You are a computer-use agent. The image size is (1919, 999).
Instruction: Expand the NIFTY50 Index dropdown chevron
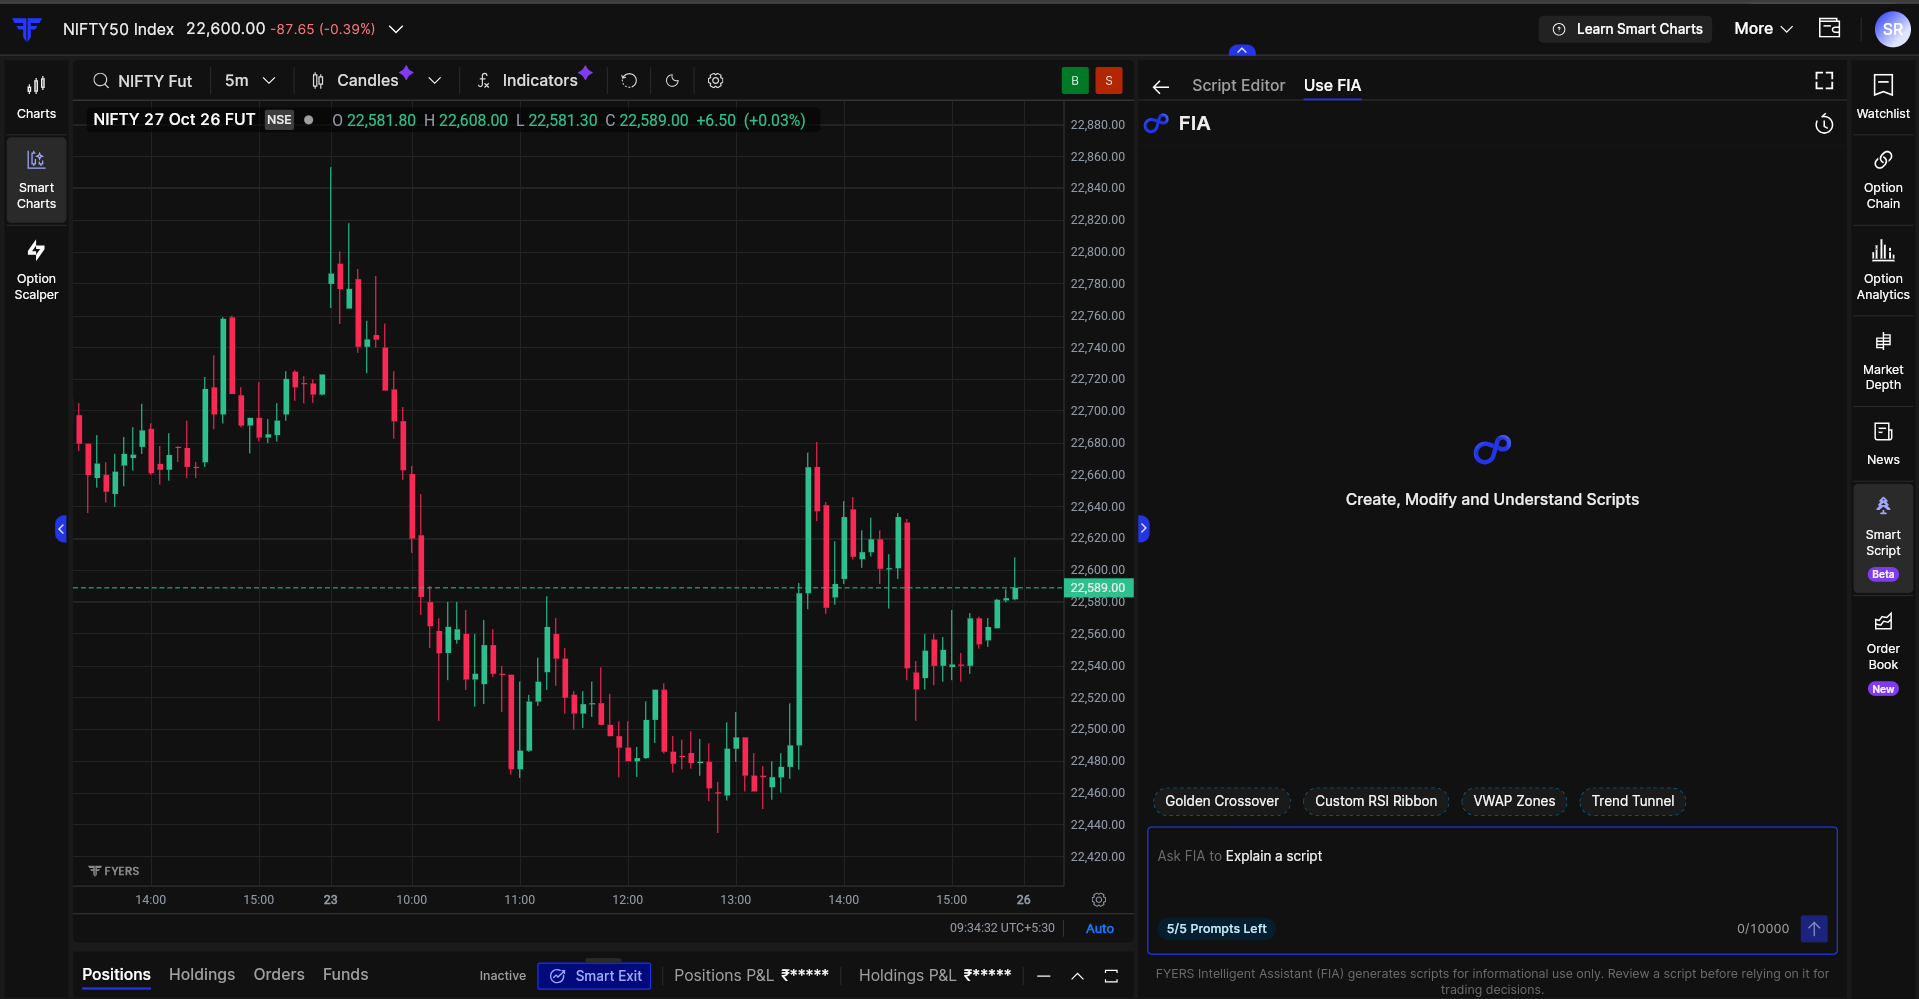[x=396, y=29]
